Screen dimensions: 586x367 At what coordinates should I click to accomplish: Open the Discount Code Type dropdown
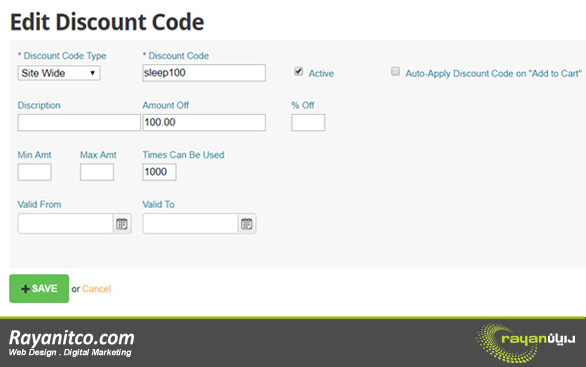pyautogui.click(x=59, y=73)
